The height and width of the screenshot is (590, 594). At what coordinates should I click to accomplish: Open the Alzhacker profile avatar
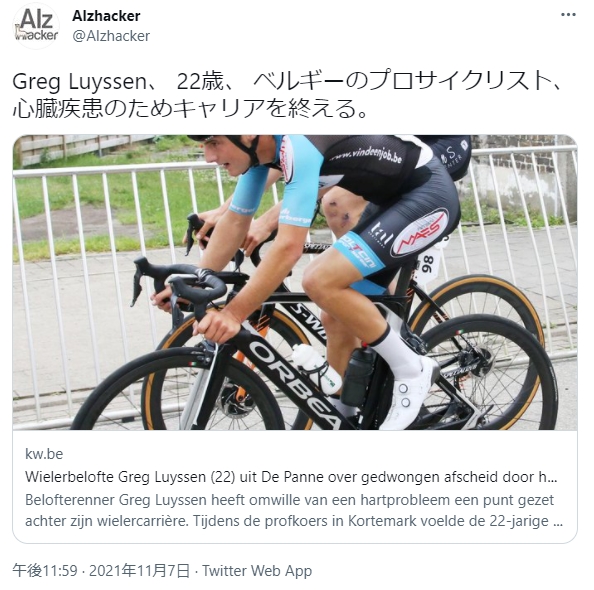click(36, 26)
